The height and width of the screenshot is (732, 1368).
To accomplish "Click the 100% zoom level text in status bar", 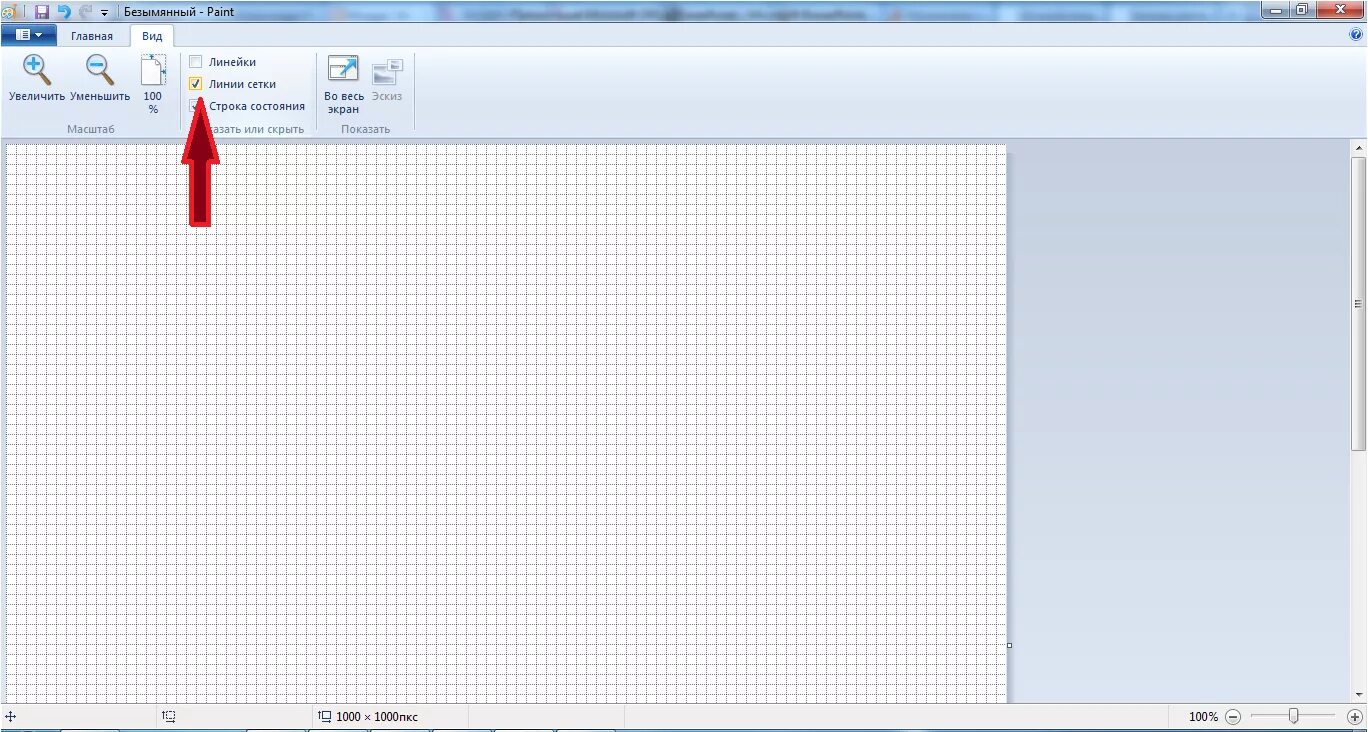I will click(1204, 717).
